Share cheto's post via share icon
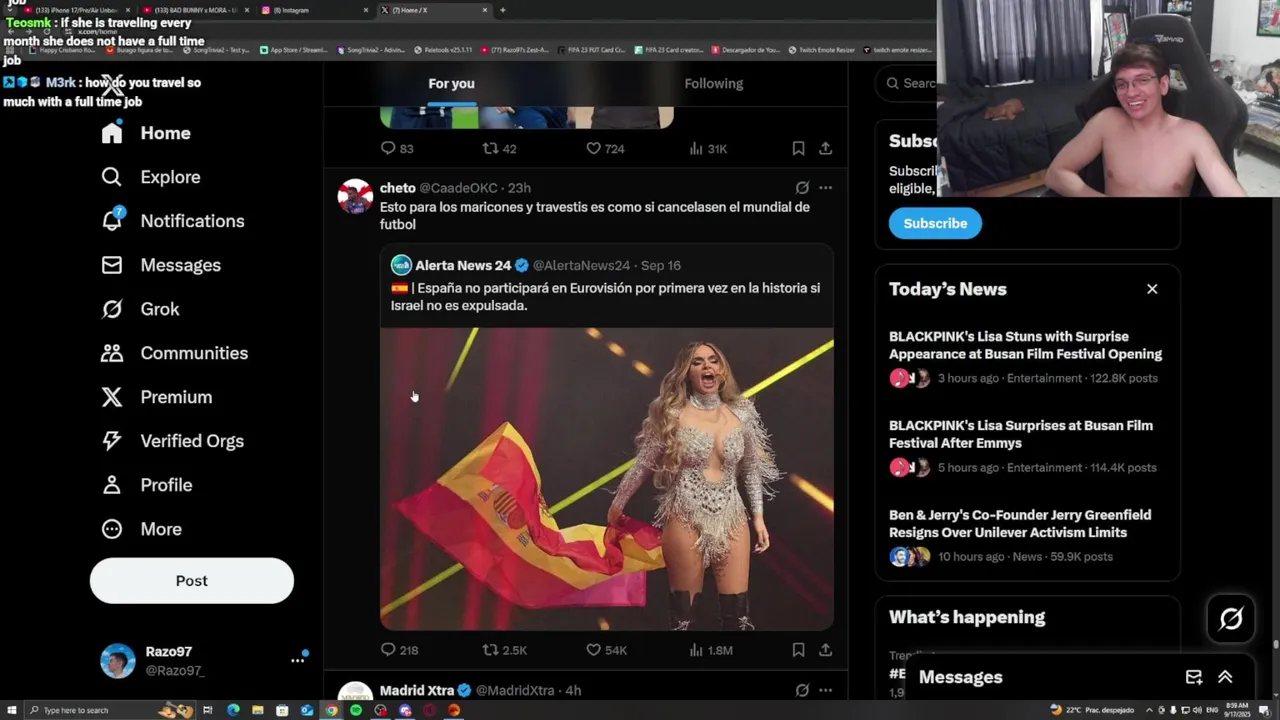 (x=825, y=650)
